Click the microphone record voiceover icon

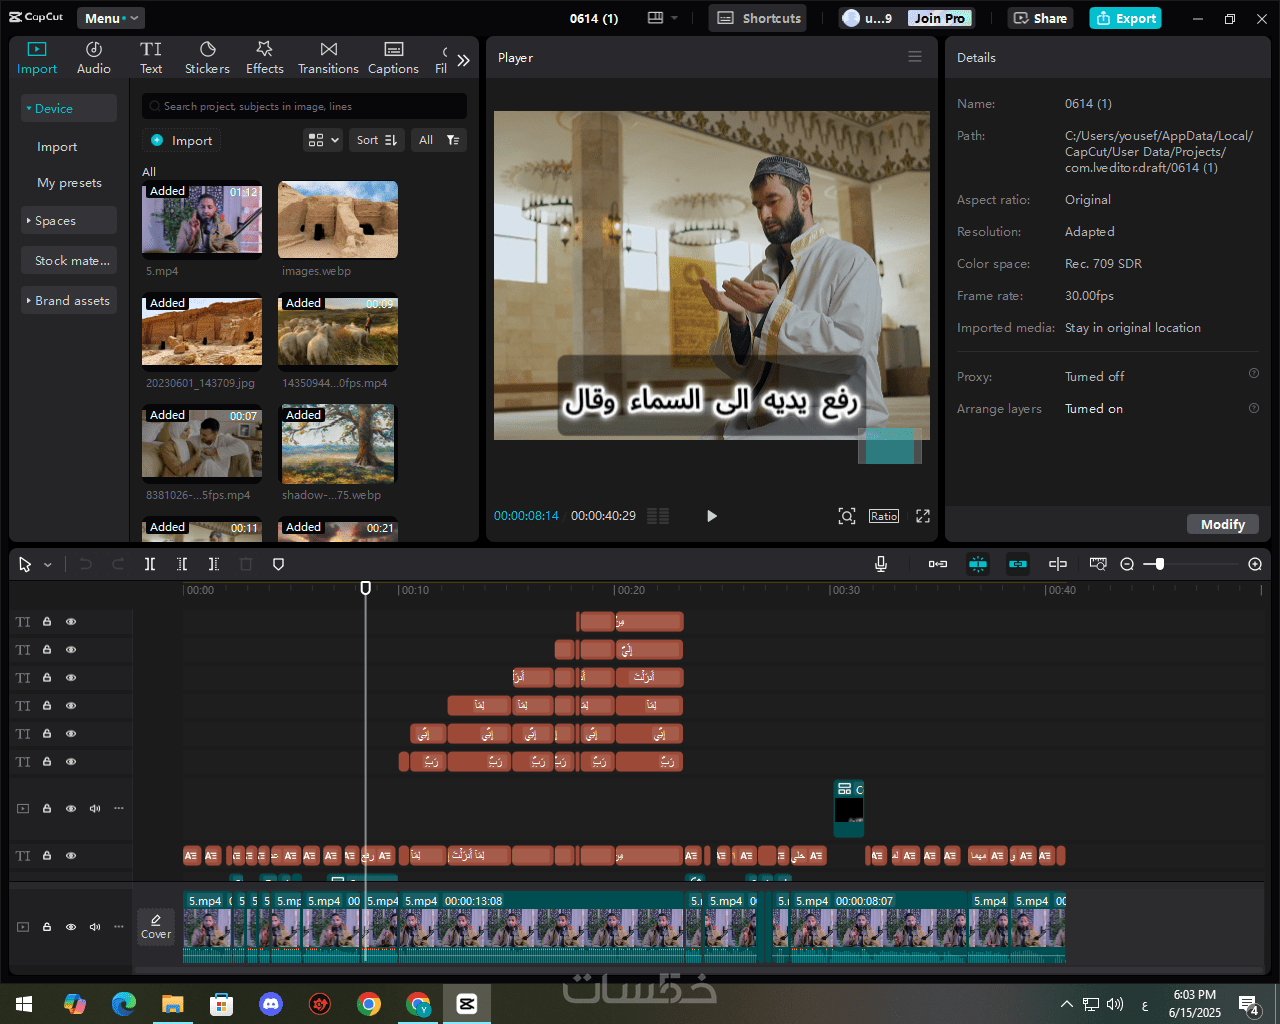point(881,564)
